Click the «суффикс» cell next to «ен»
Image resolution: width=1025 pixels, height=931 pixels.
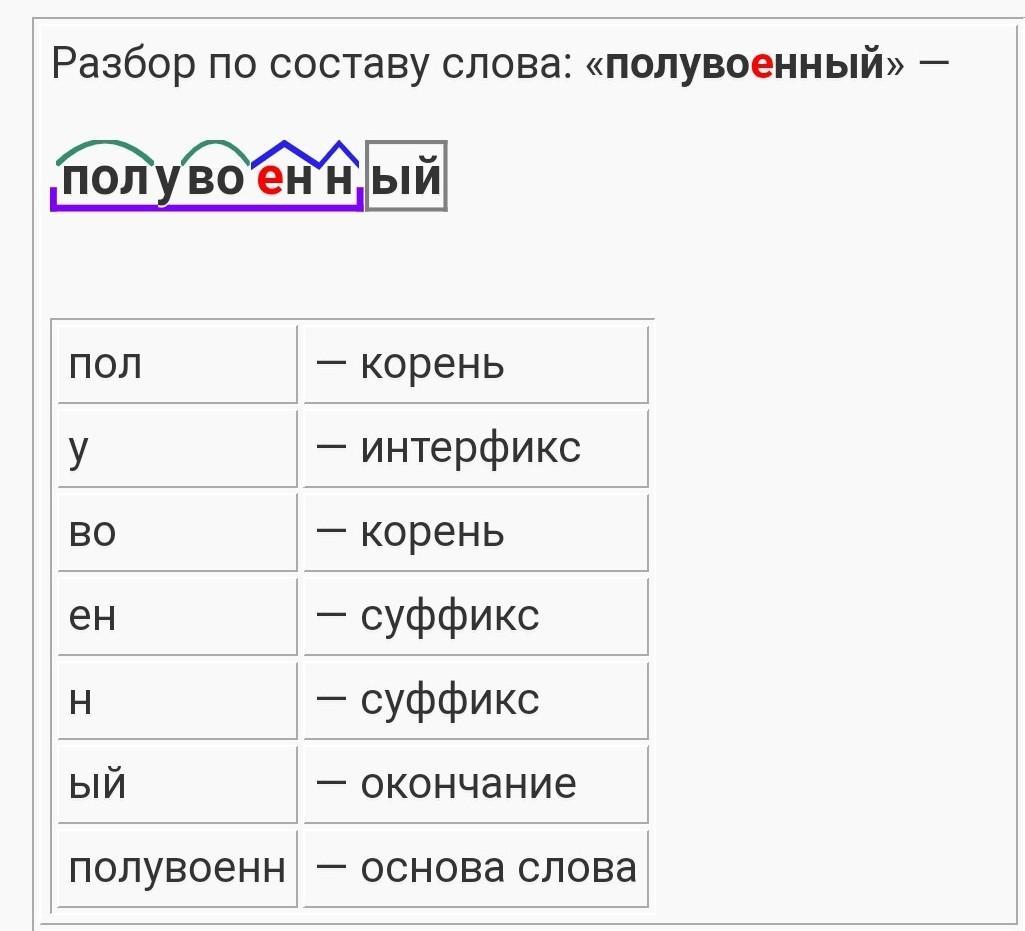(476, 617)
